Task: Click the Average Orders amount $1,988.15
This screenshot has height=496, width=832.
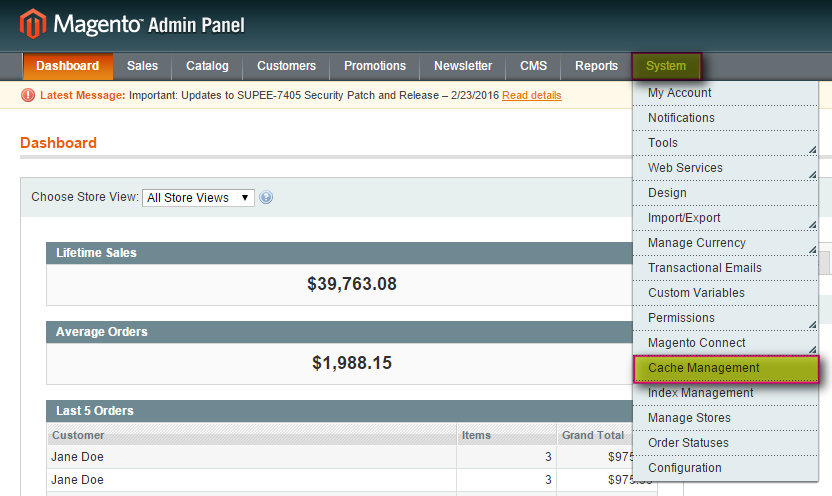Action: coord(352,363)
